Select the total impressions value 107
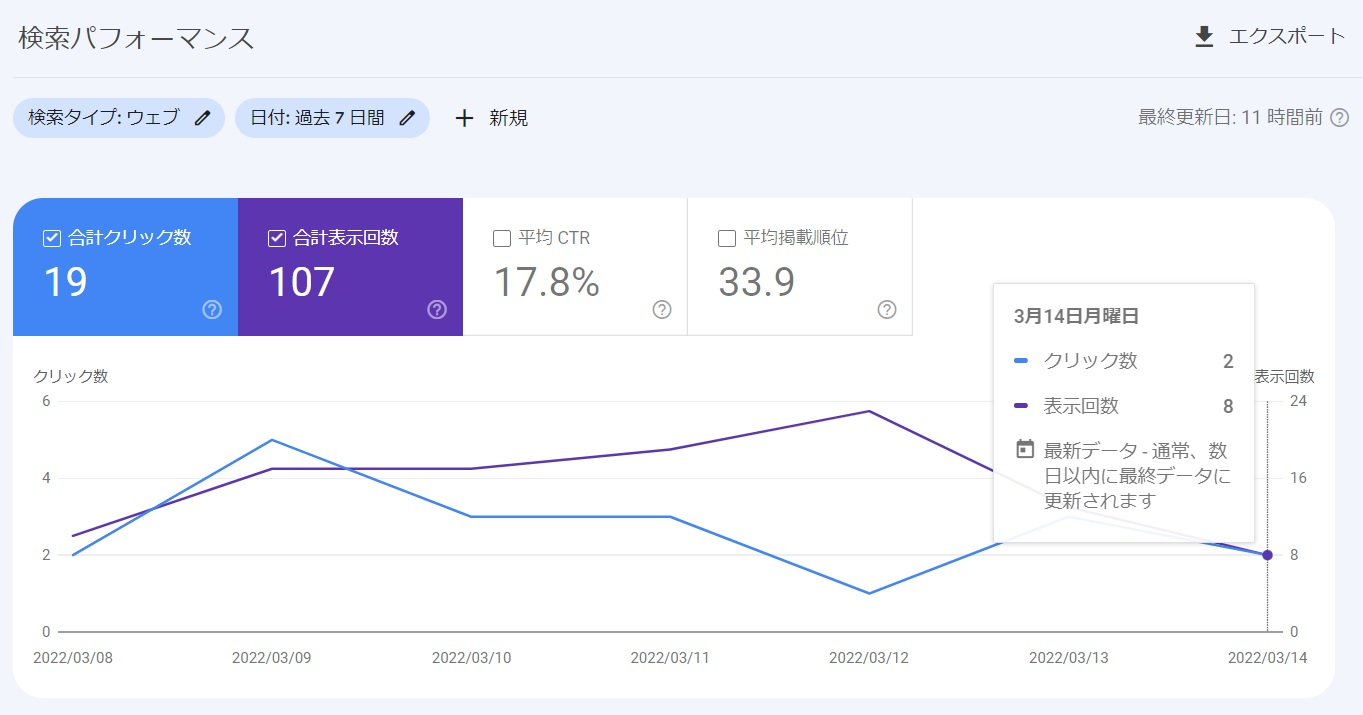The image size is (1363, 715). pyautogui.click(x=301, y=282)
